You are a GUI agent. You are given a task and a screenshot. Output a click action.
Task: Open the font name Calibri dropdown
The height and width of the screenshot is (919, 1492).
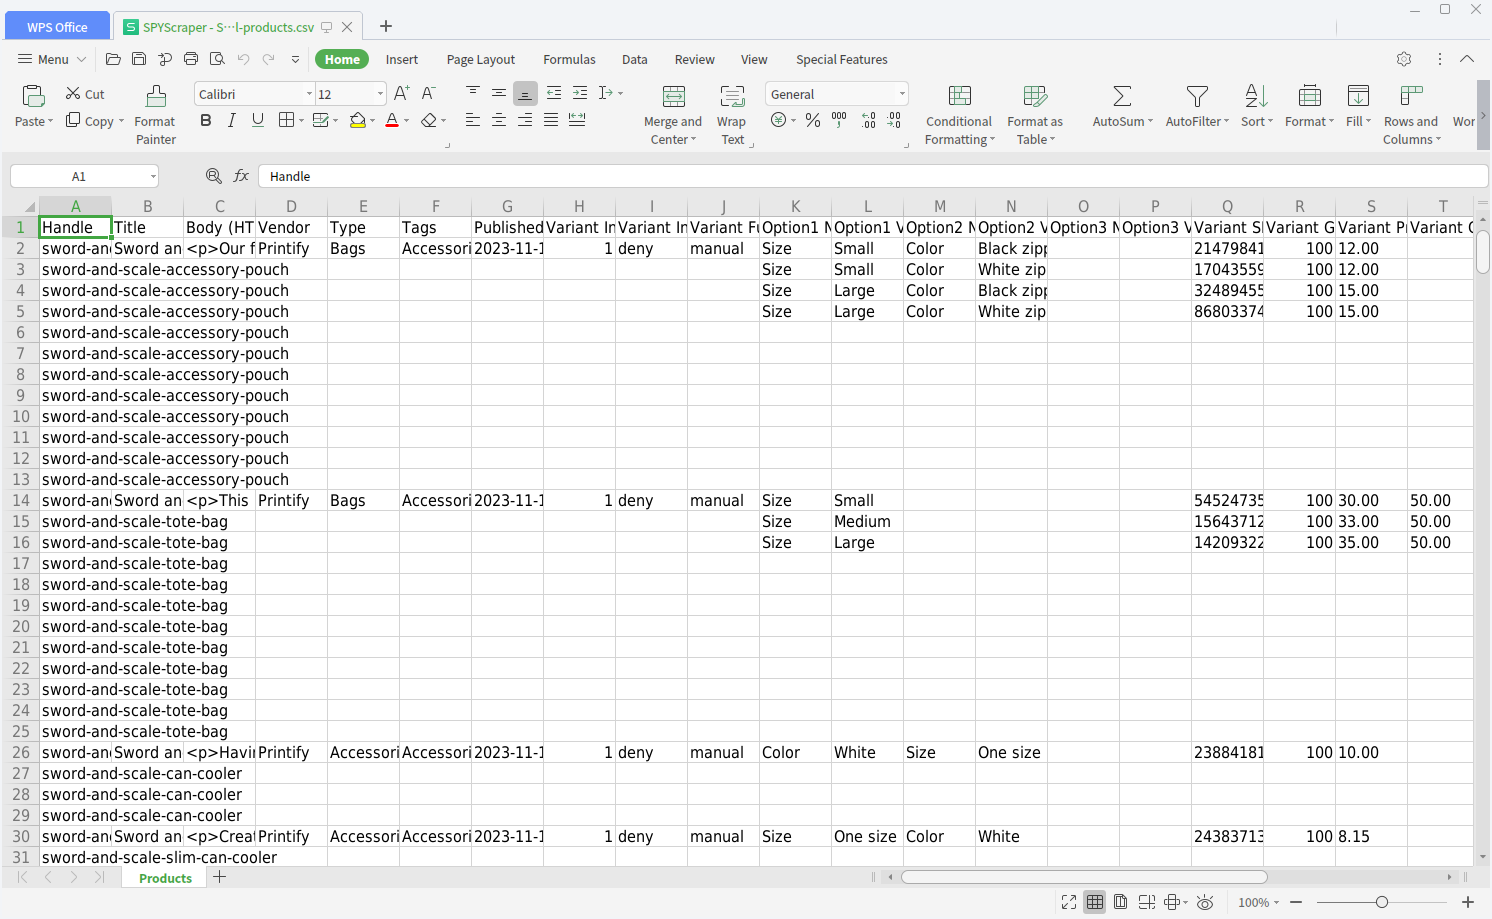tap(309, 94)
